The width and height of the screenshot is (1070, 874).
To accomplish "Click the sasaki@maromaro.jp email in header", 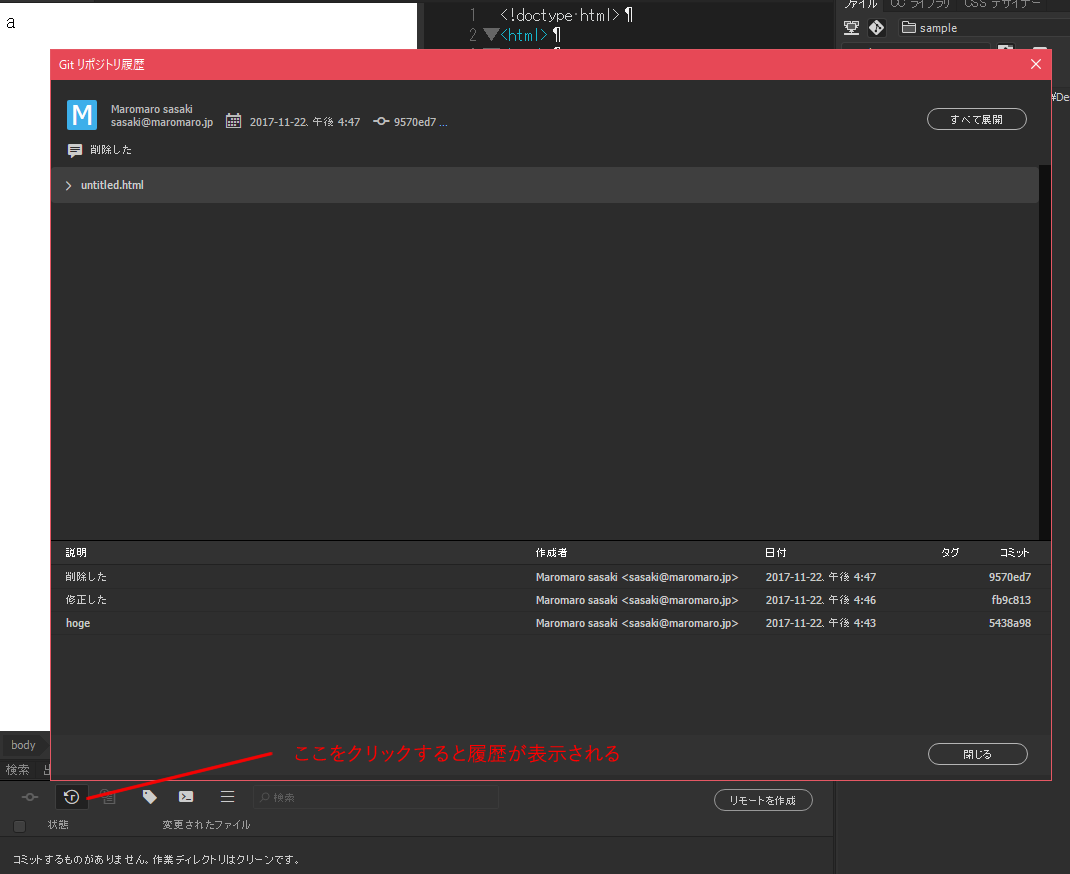I will [162, 122].
